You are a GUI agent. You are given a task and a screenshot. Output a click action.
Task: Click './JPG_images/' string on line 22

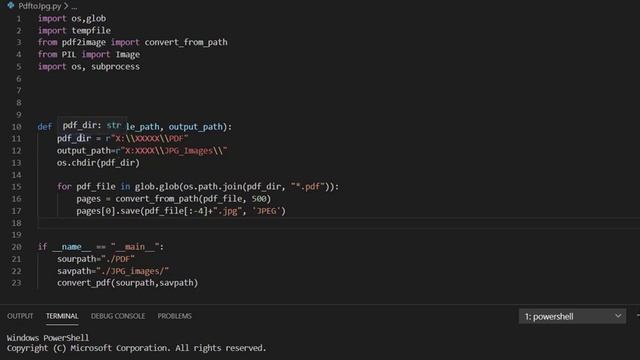(132, 271)
